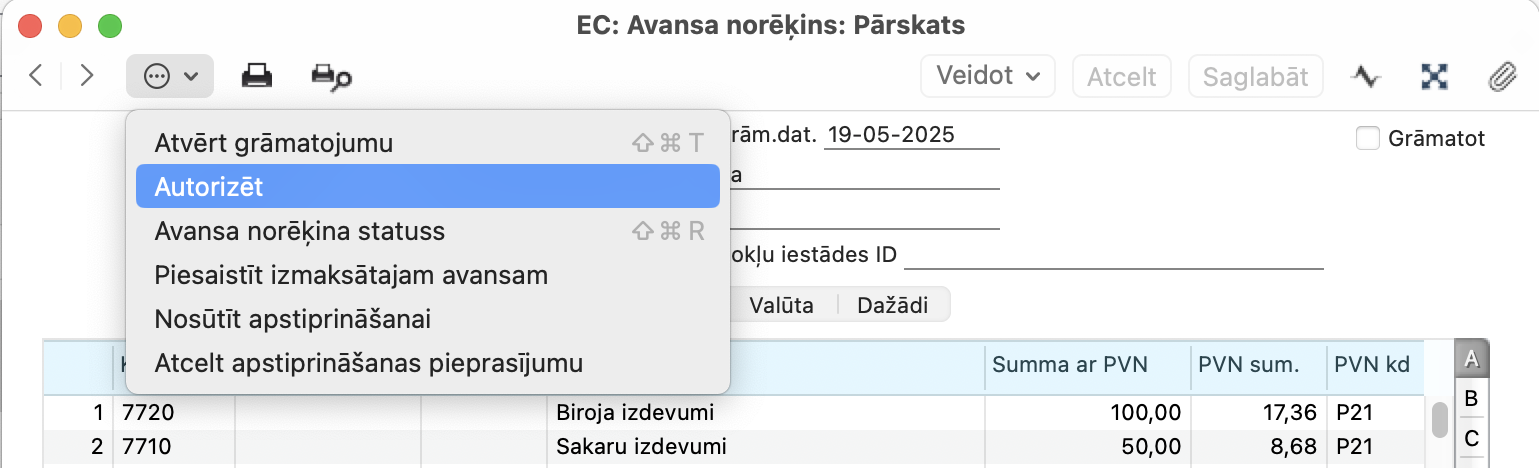The height and width of the screenshot is (468, 1539).
Task: Click the Grām.dat. date field
Action: coord(912,135)
